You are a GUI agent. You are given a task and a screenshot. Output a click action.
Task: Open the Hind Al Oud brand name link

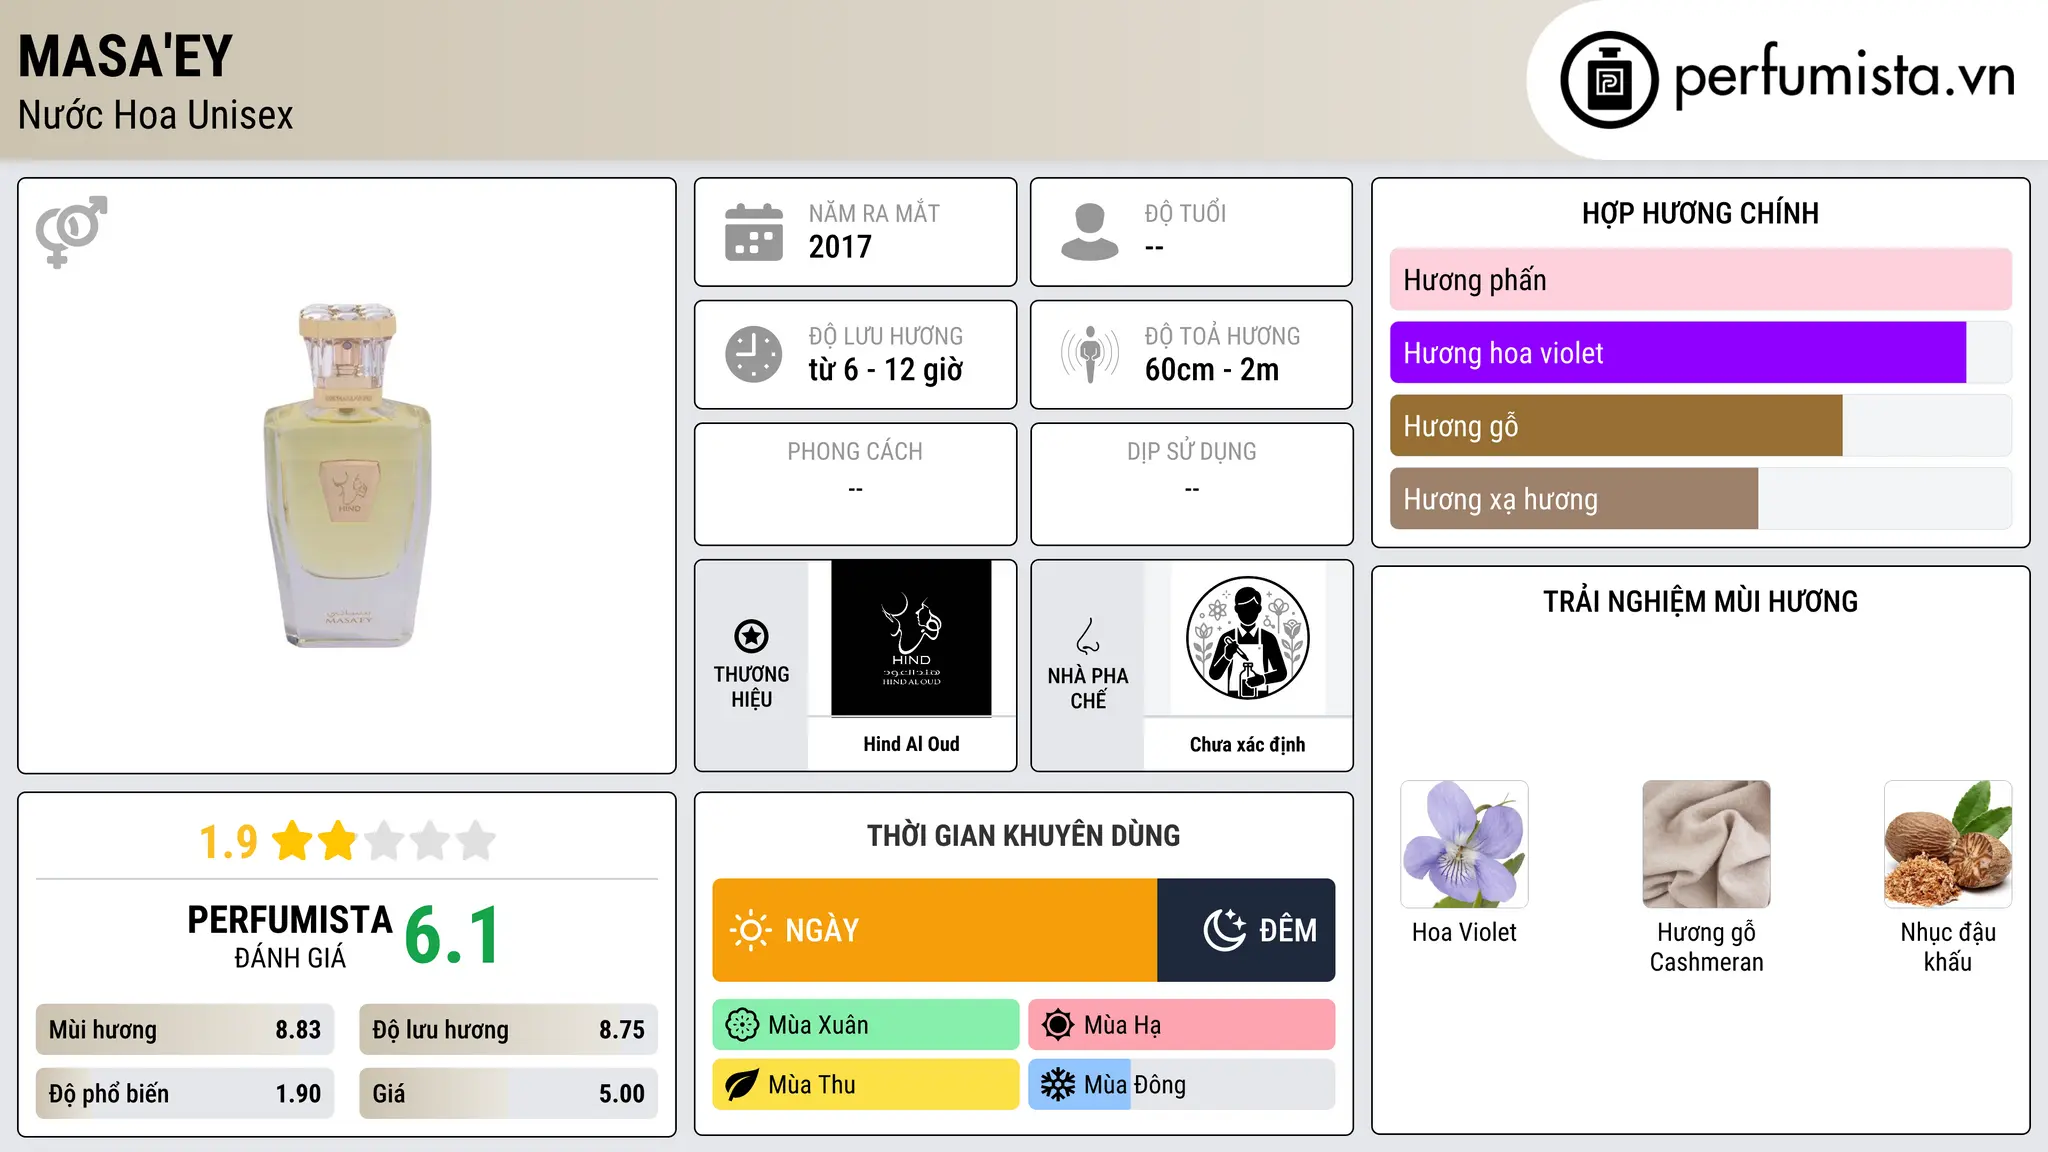click(911, 744)
